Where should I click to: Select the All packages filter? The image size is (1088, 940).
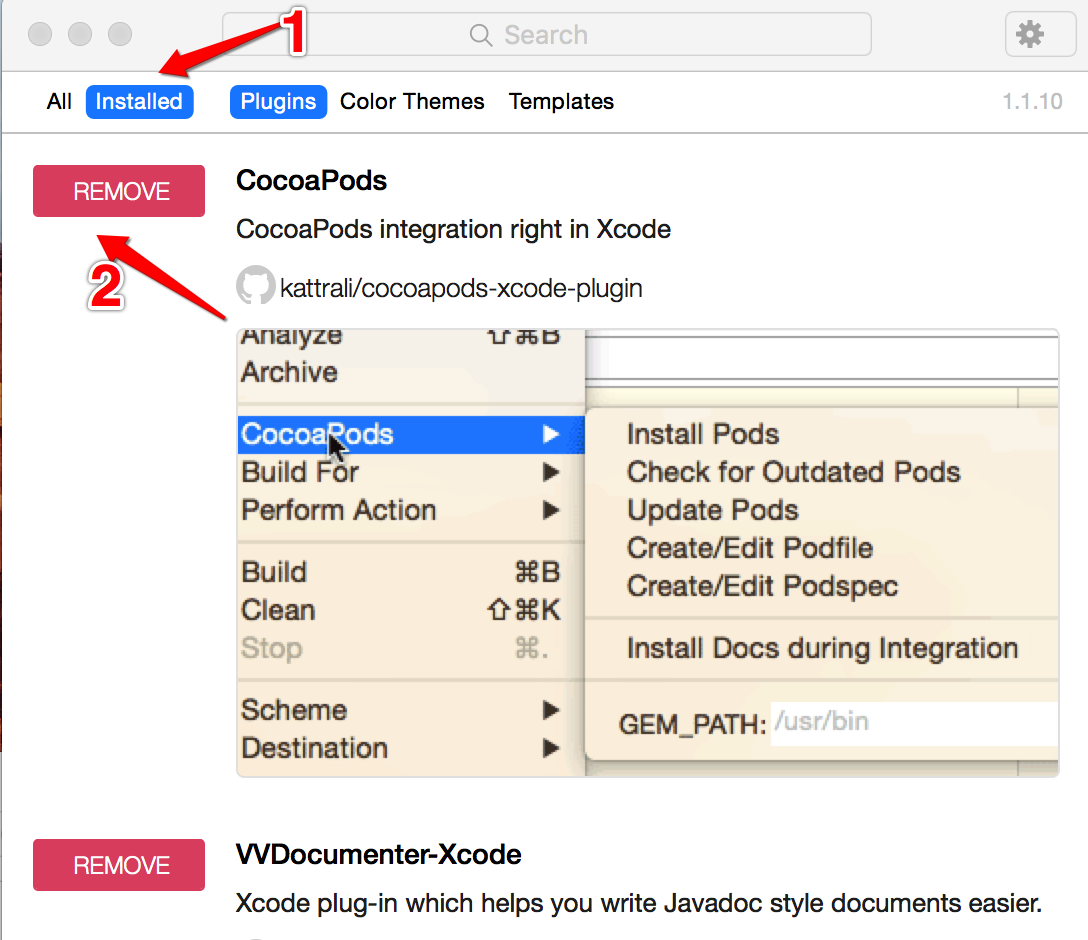click(59, 102)
